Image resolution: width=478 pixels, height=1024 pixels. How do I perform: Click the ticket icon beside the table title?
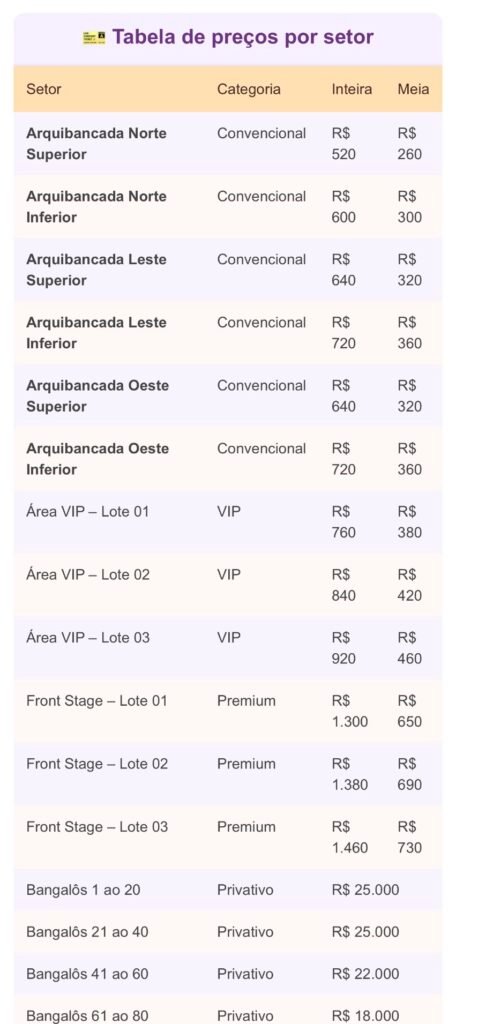click(x=93, y=38)
